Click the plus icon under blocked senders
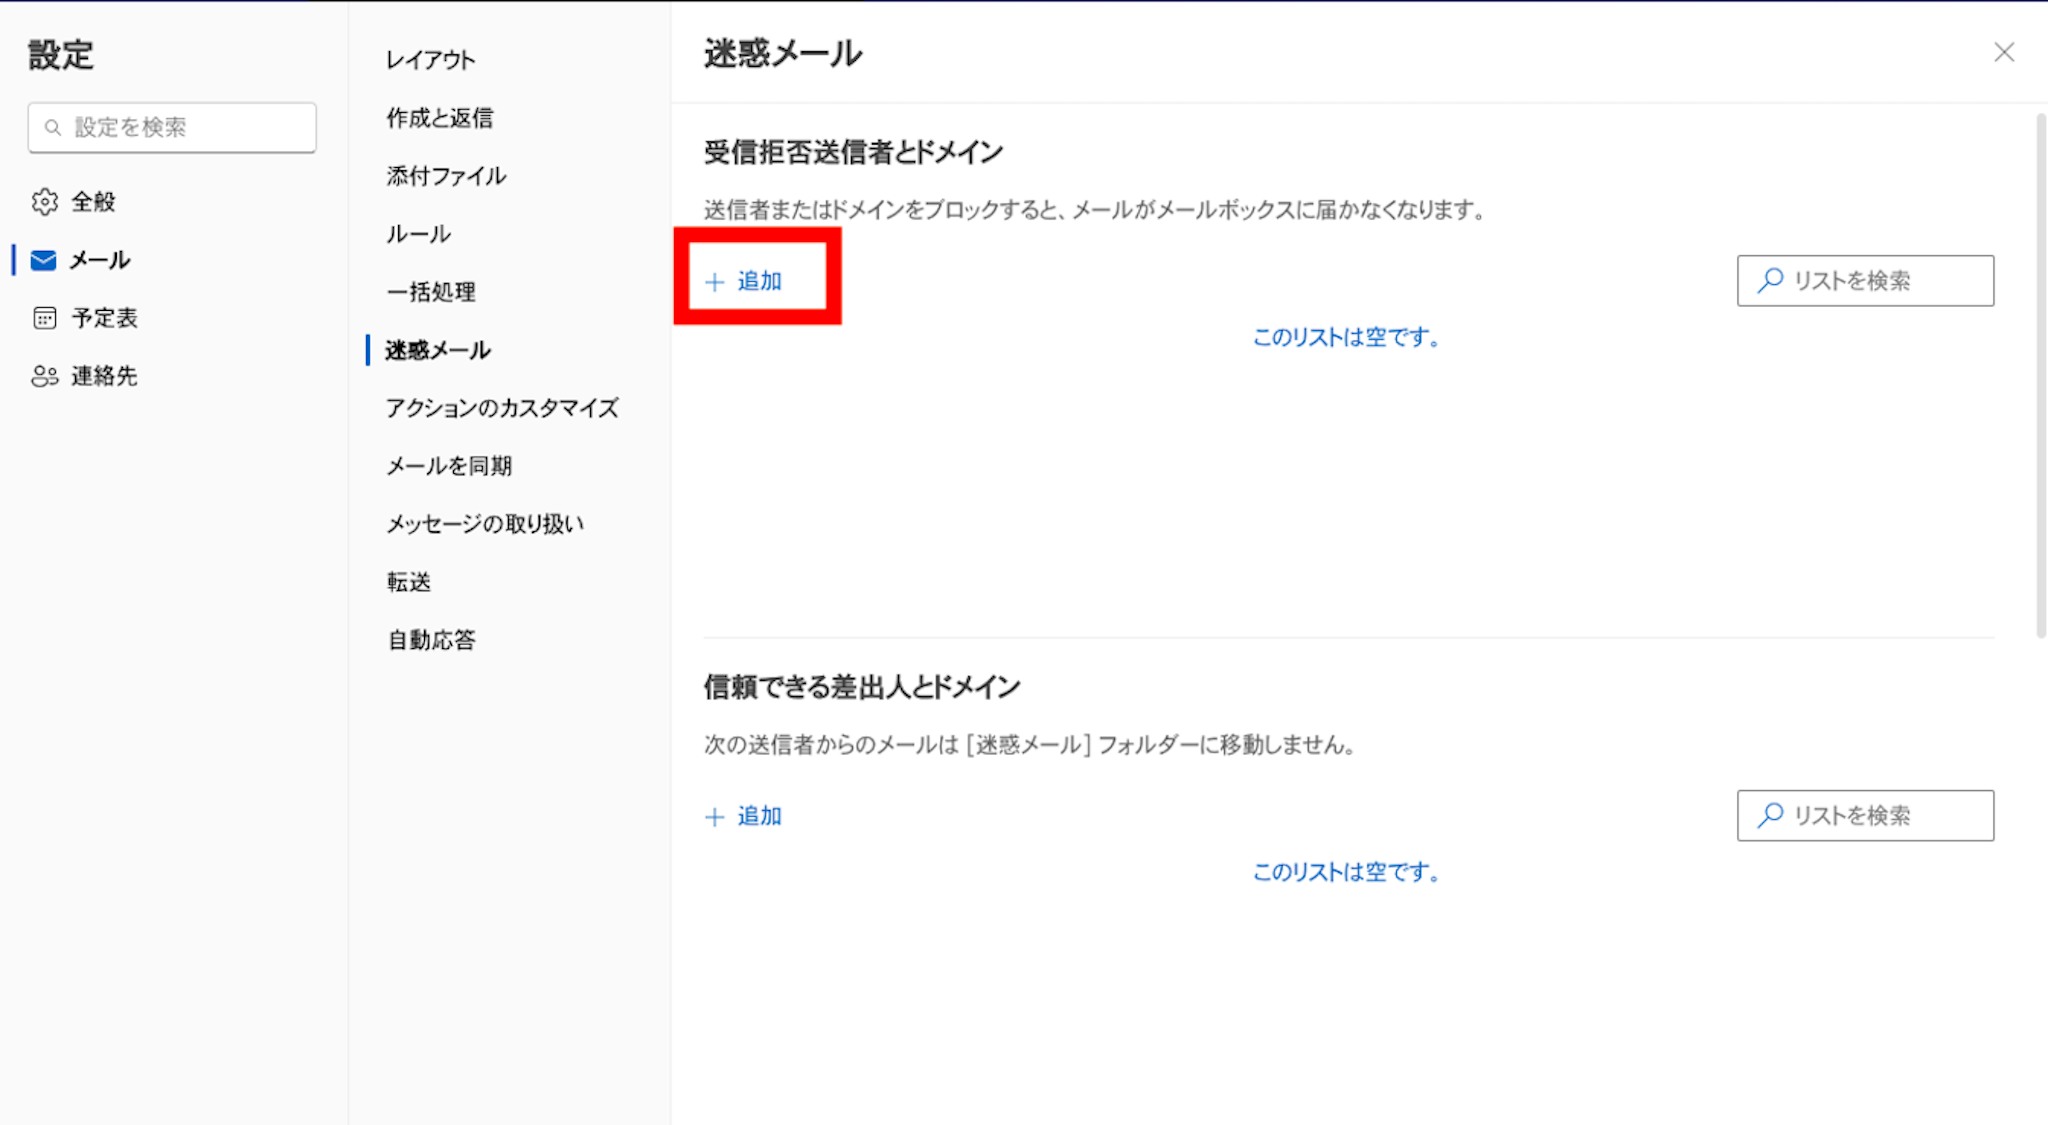Screen dimensions: 2048x1125 click(714, 282)
